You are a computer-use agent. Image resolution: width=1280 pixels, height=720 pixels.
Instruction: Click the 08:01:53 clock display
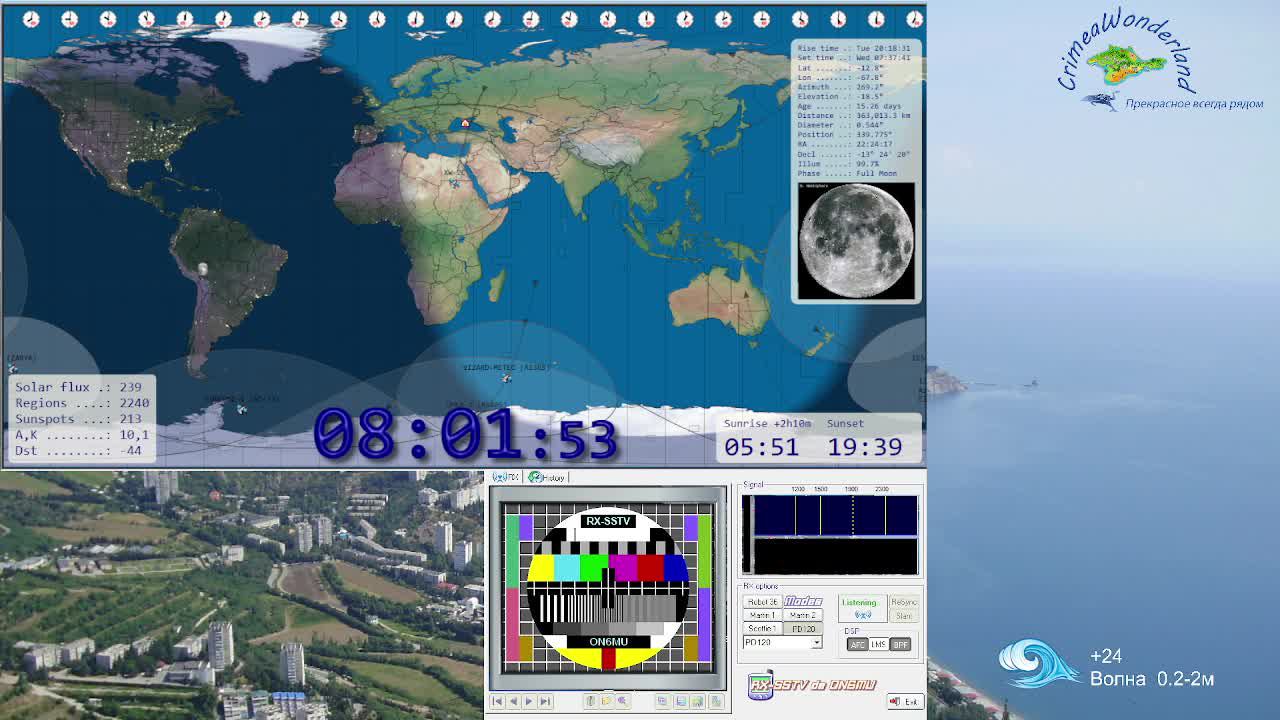[x=465, y=435]
